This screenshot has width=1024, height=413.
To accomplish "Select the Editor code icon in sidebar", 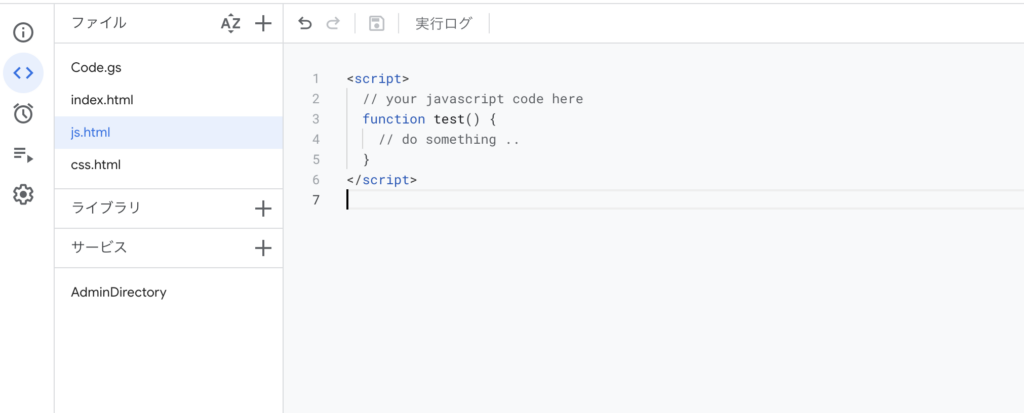I will (24, 73).
